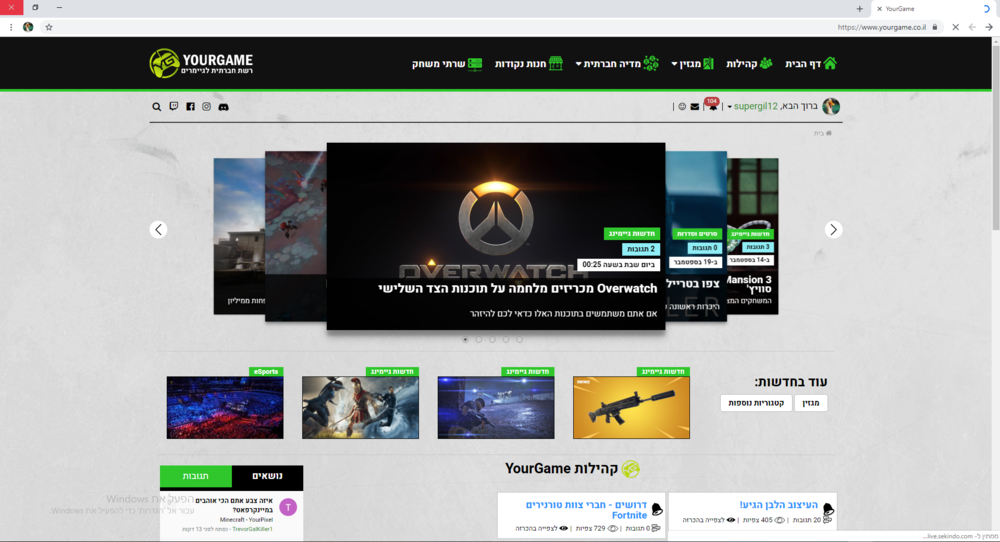
Task: Open the messages envelope icon
Action: pyautogui.click(x=695, y=107)
